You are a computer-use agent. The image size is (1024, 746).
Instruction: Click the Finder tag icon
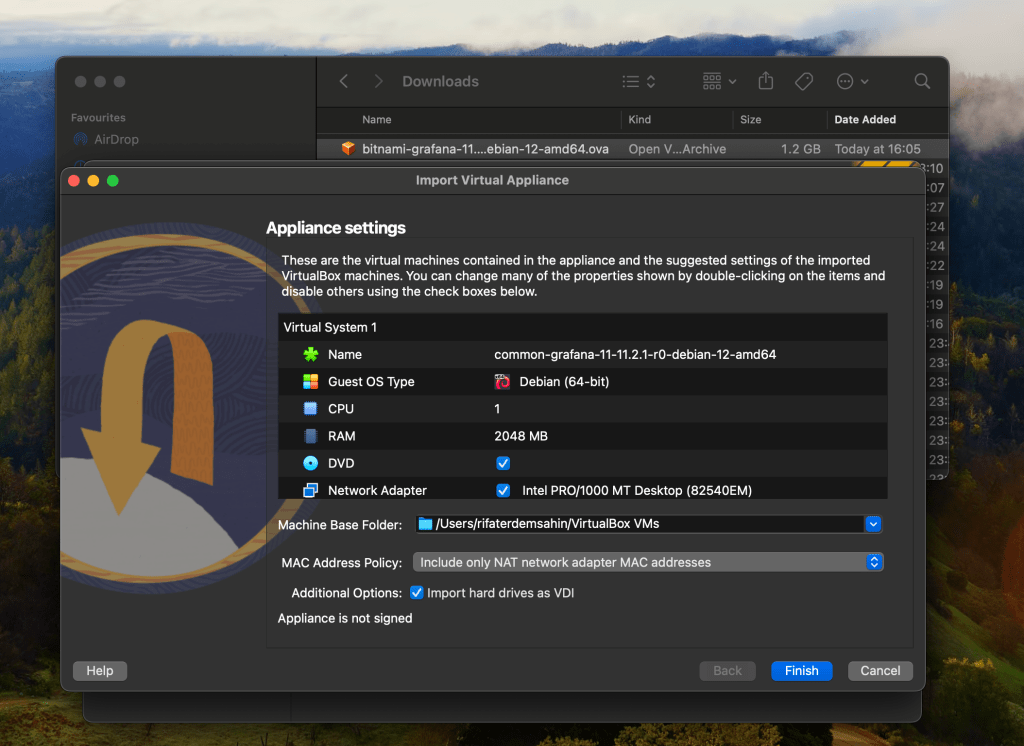(x=804, y=81)
